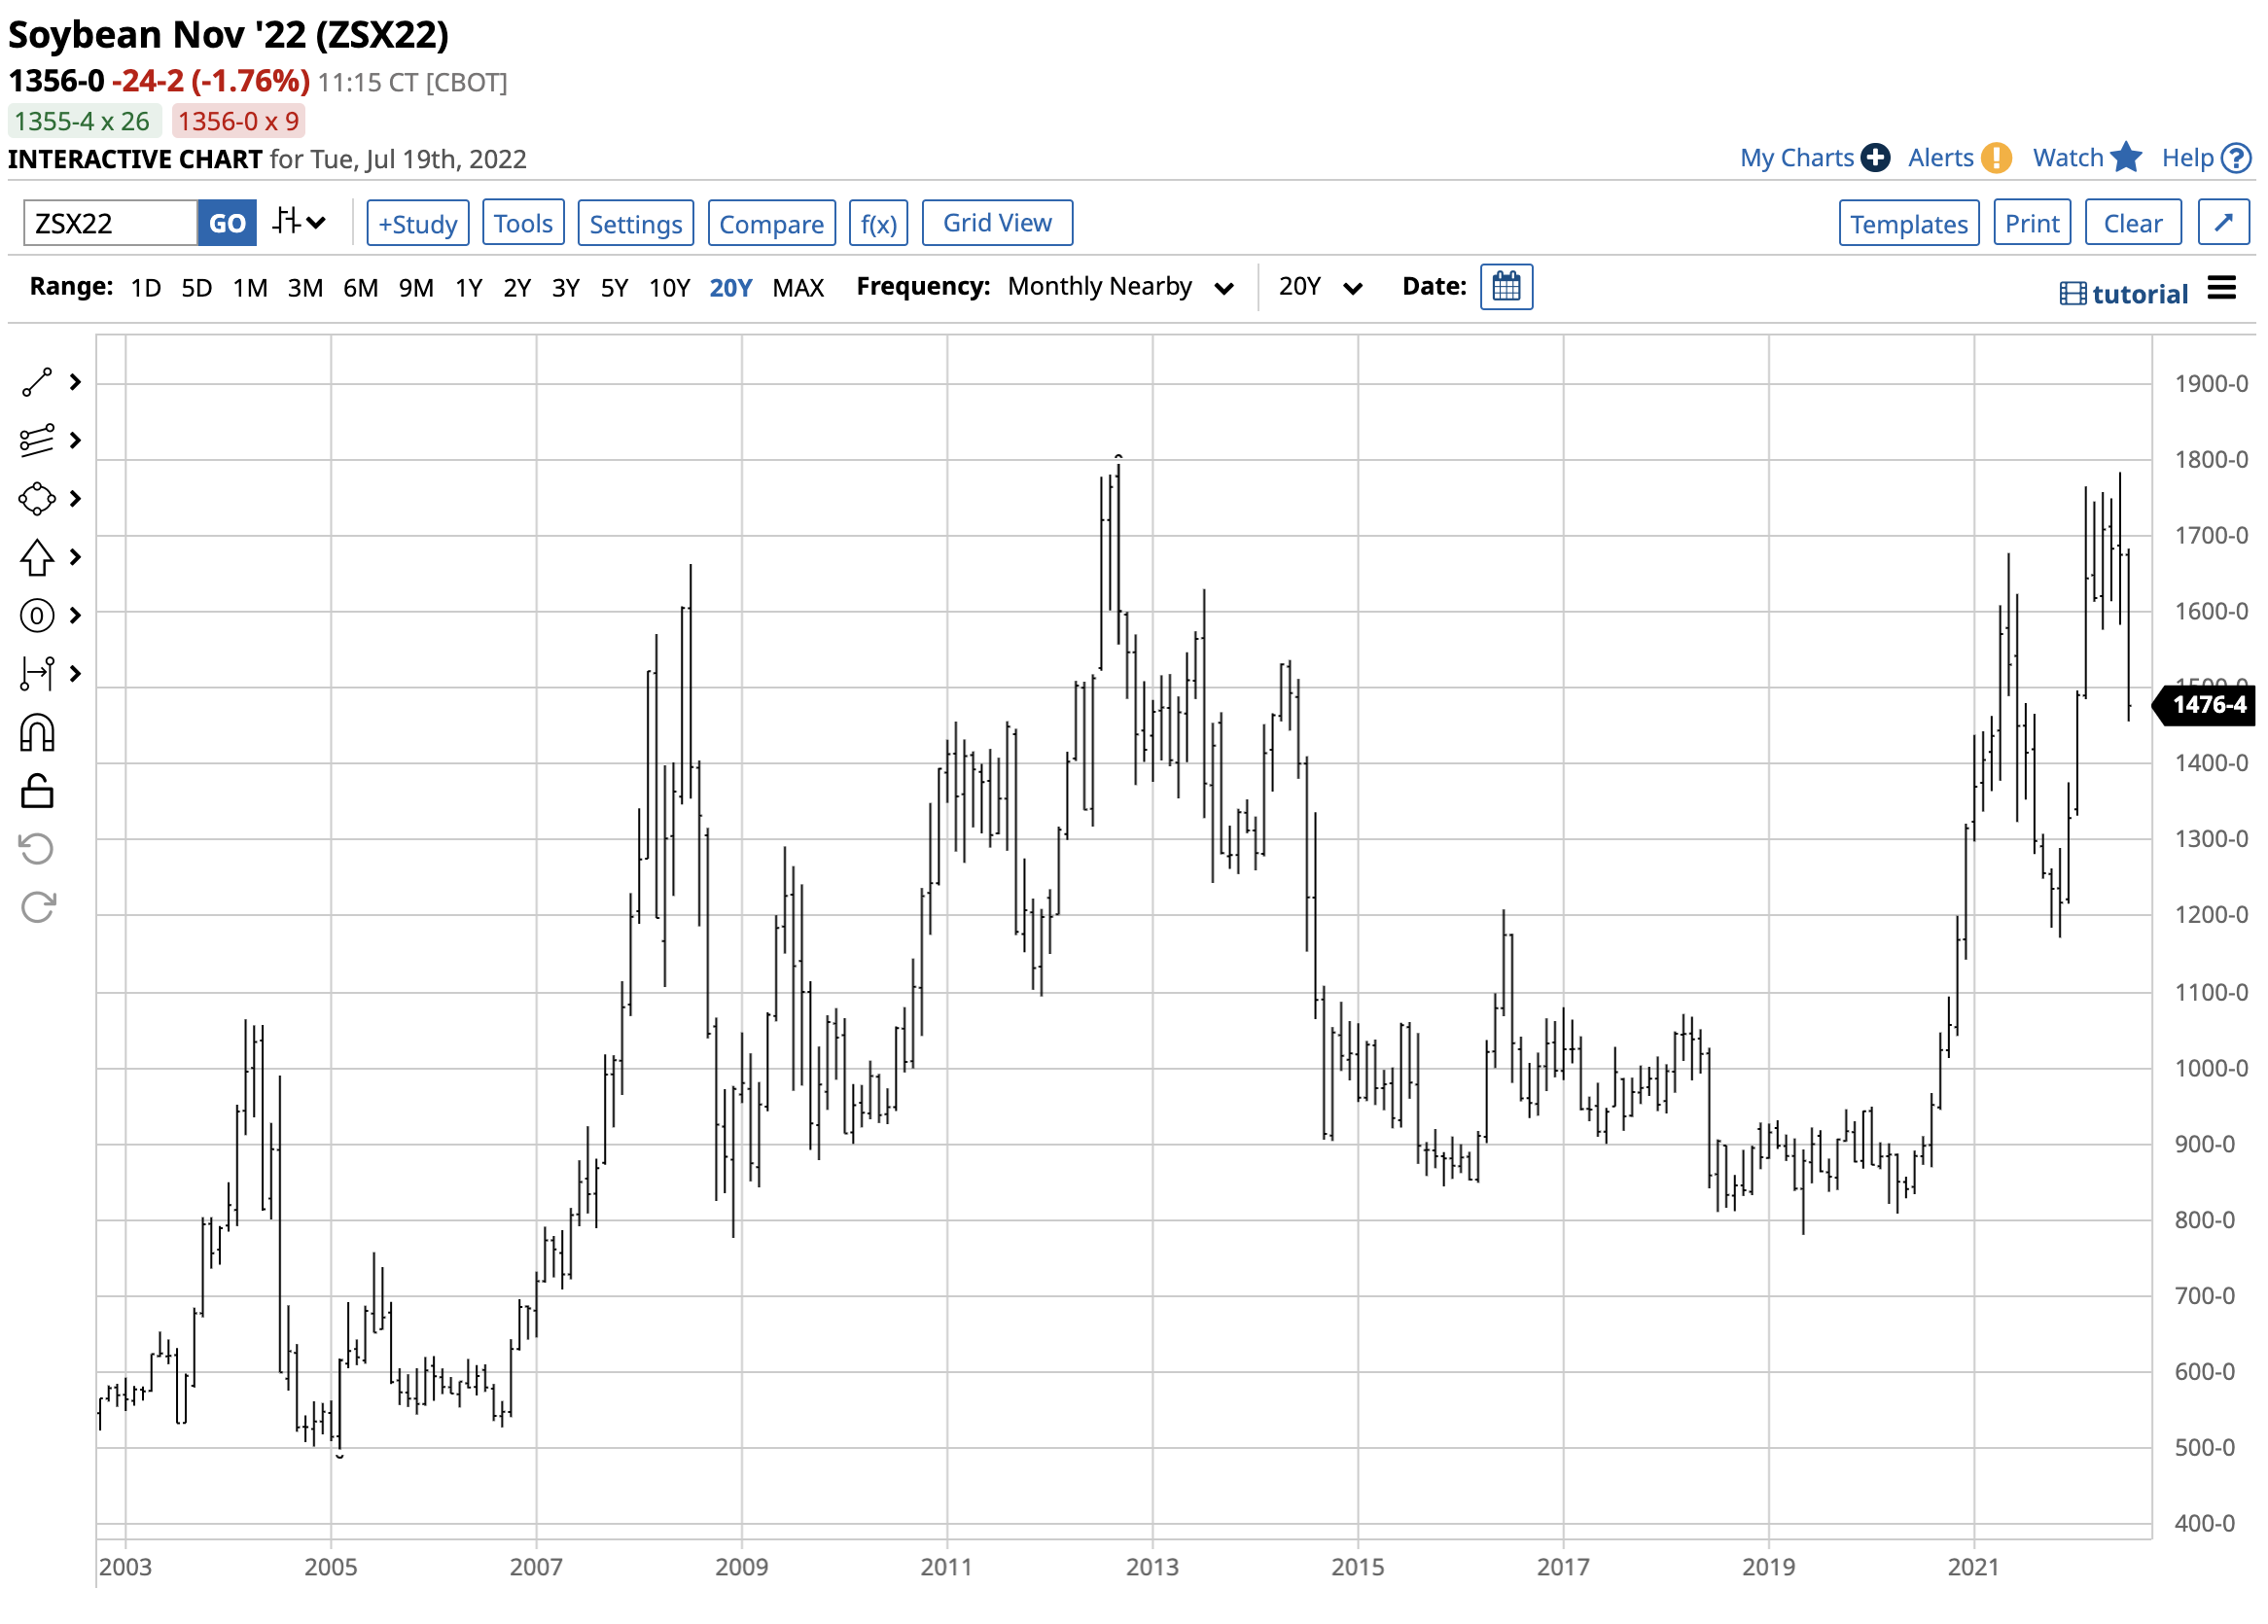The height and width of the screenshot is (1624, 2268).
Task: Select the arrow shape annotation tool
Action: [x=37, y=558]
